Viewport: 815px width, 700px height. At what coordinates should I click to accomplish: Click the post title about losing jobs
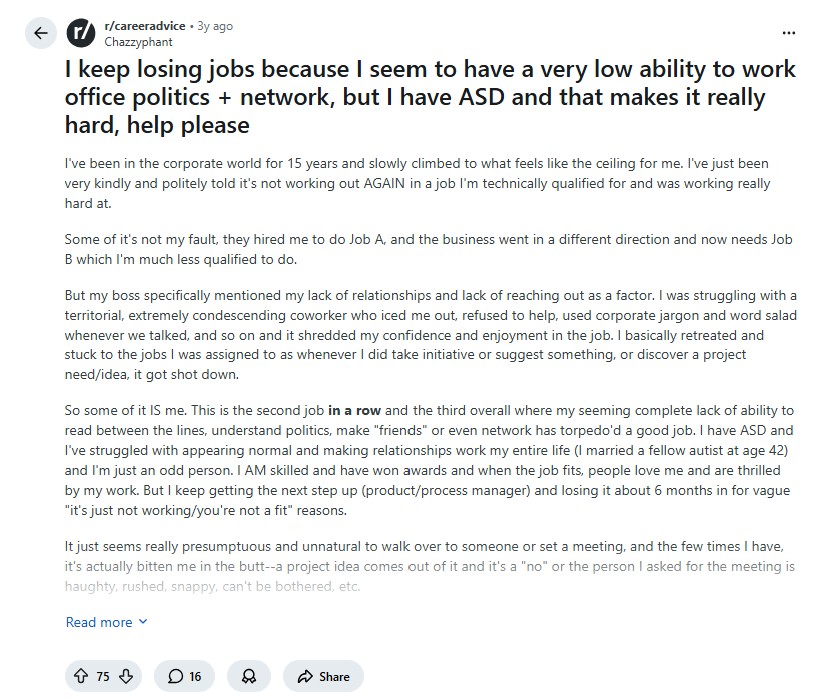click(430, 98)
